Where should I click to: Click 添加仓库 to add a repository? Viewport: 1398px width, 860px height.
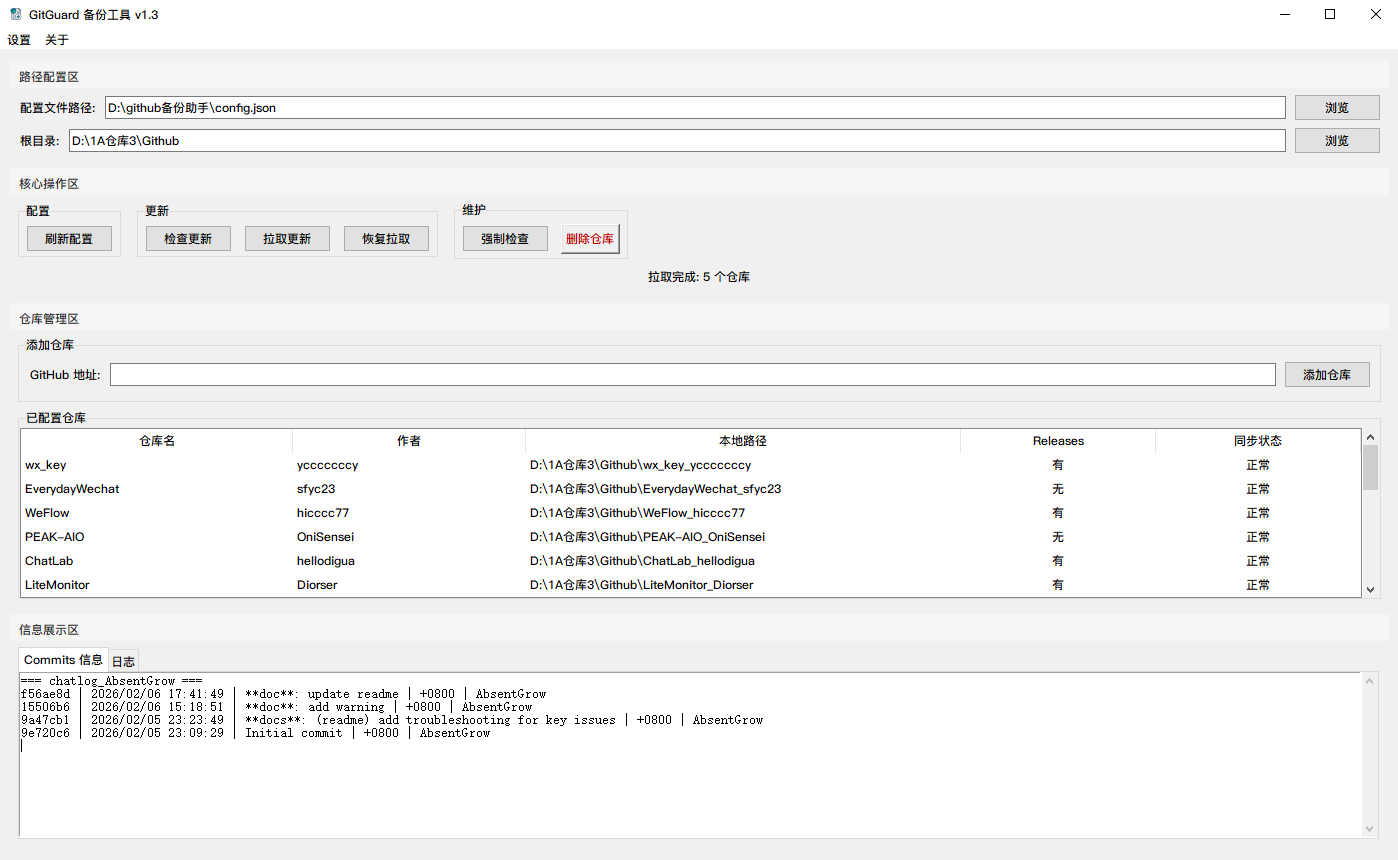pos(1327,373)
